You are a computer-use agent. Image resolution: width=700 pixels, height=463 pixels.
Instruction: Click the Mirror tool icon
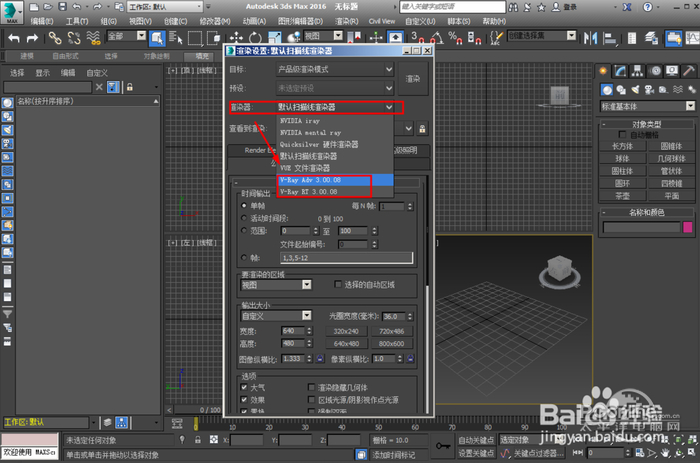pos(591,38)
